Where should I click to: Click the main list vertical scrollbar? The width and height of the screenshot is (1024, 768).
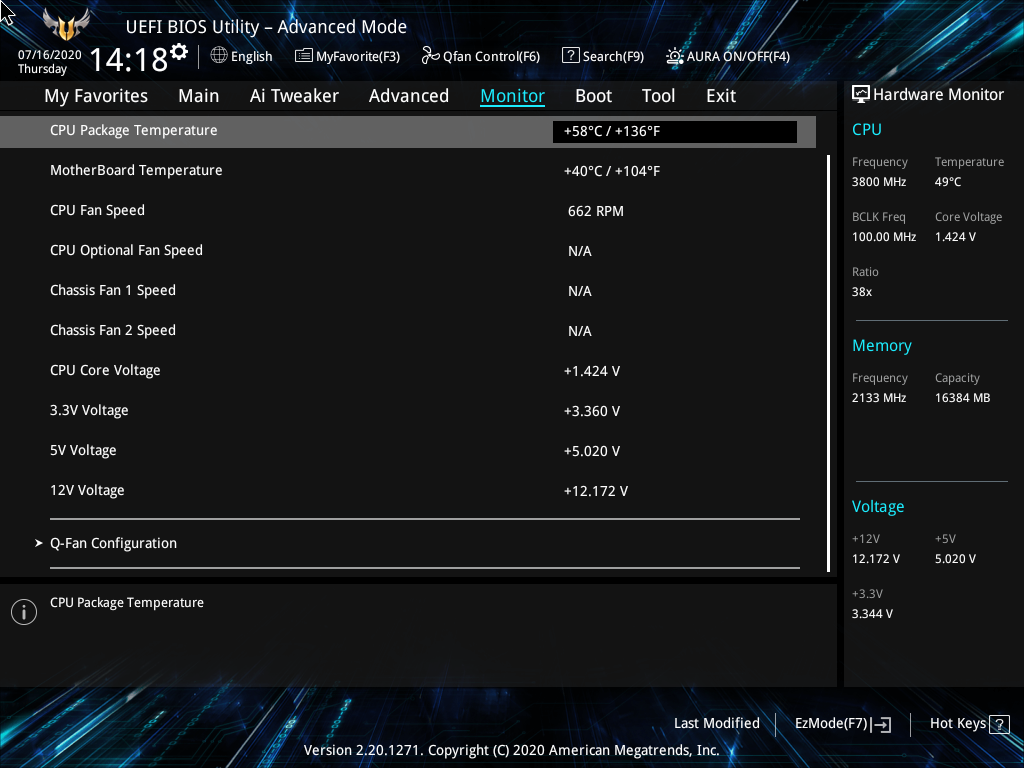(x=828, y=363)
